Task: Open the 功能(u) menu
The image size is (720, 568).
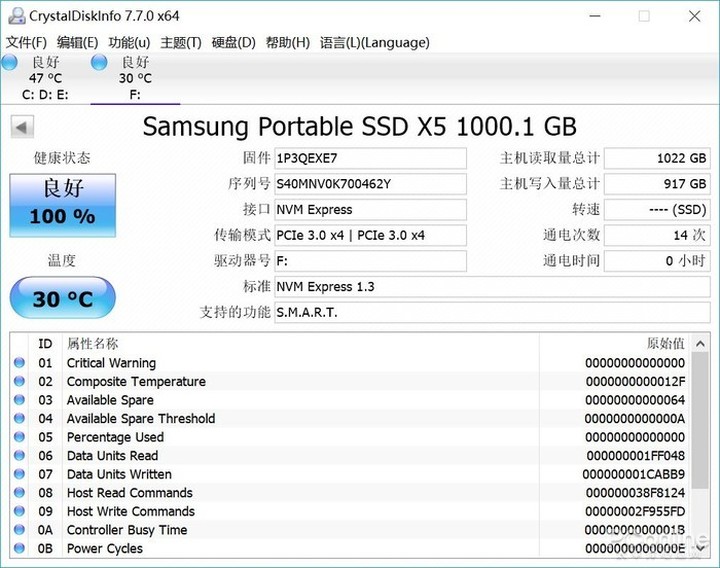Action: pyautogui.click(x=129, y=42)
